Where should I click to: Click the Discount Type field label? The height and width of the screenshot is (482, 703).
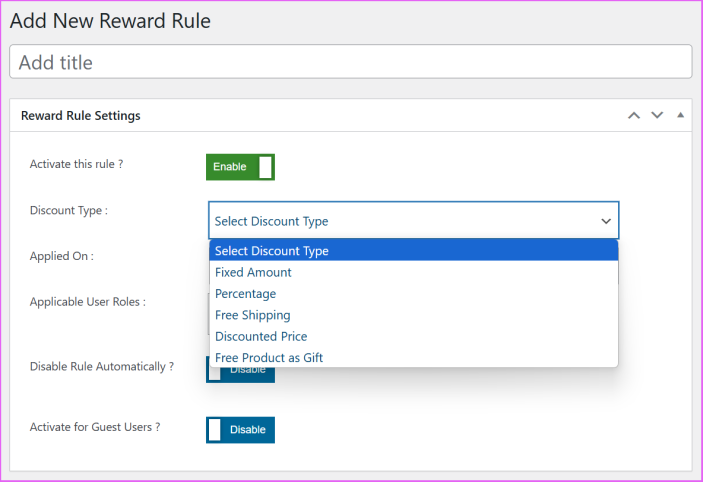[x=69, y=210]
